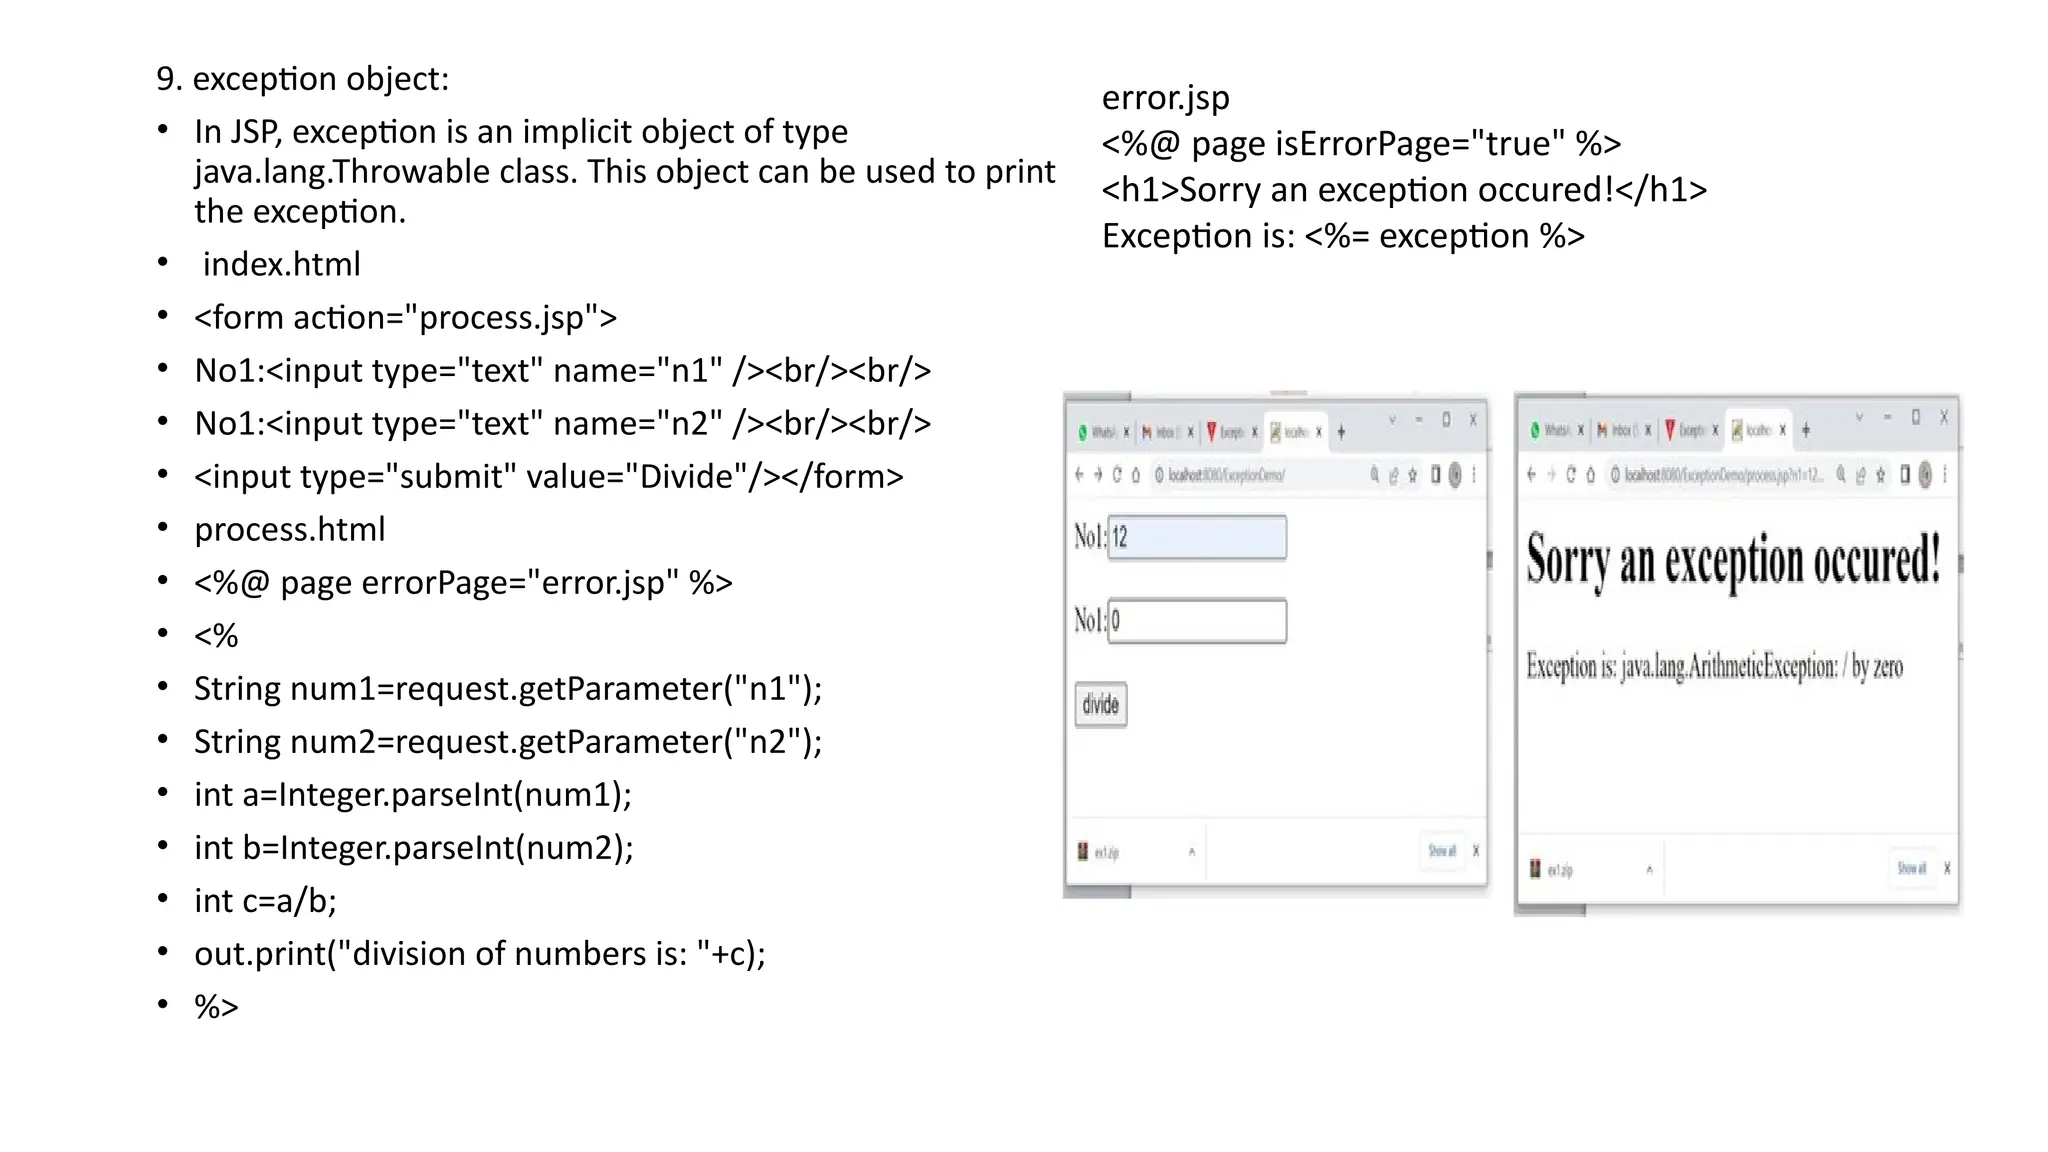Click bookmark star in exception-page browser
2048x1152 pixels.
[x=1880, y=476]
